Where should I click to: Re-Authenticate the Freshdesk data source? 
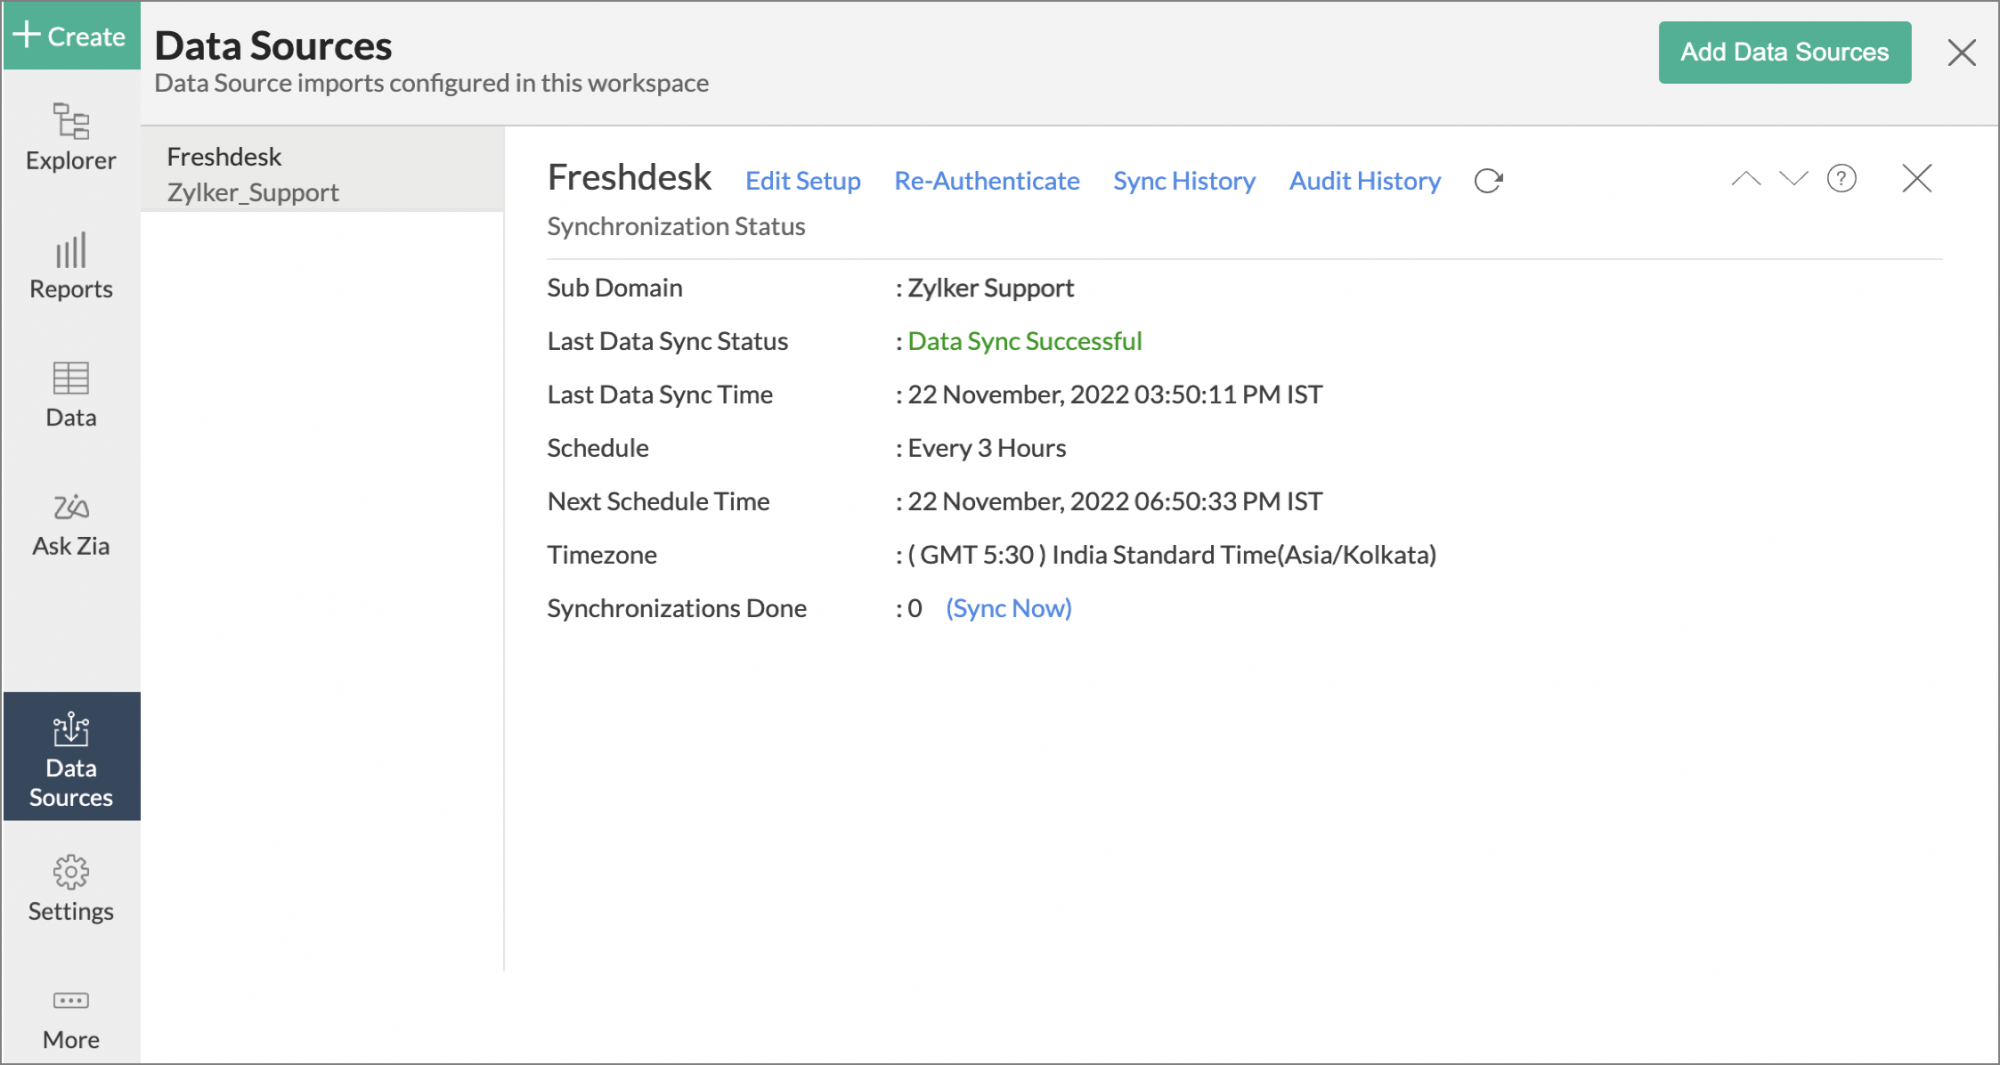click(986, 181)
